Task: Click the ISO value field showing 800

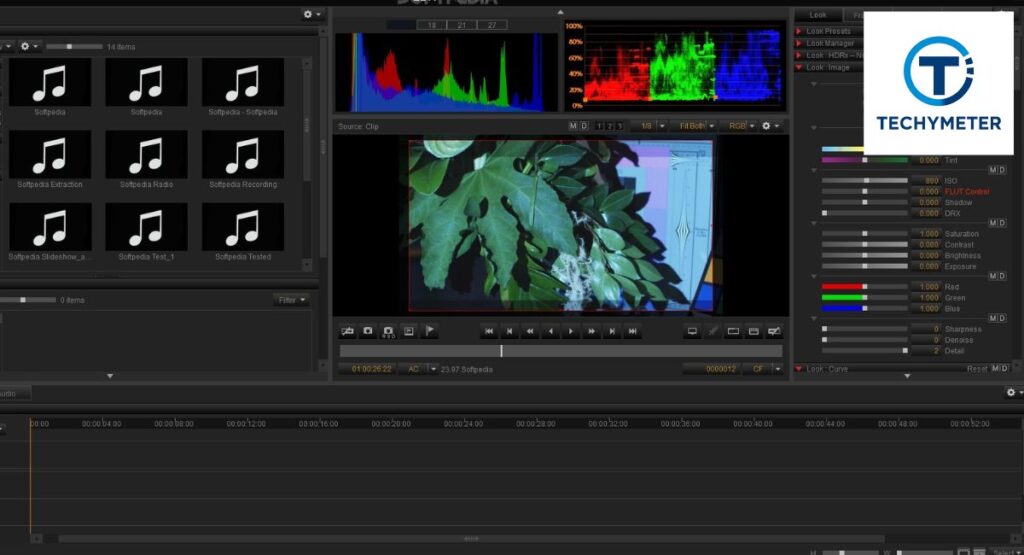Action: click(926, 180)
